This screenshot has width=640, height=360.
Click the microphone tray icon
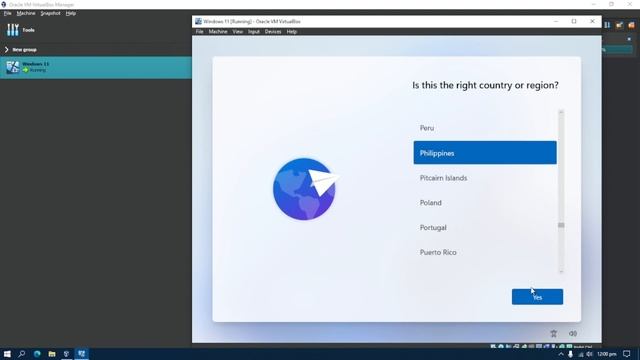570,354
